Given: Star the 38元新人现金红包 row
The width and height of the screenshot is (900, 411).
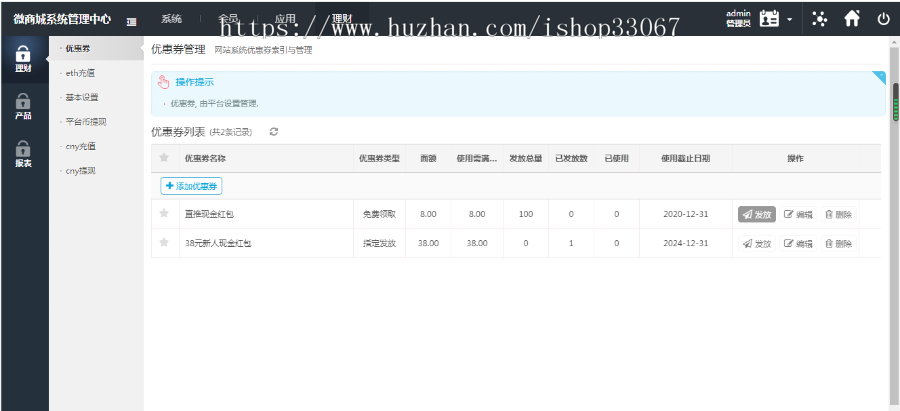Looking at the screenshot, I should pyautogui.click(x=164, y=242).
